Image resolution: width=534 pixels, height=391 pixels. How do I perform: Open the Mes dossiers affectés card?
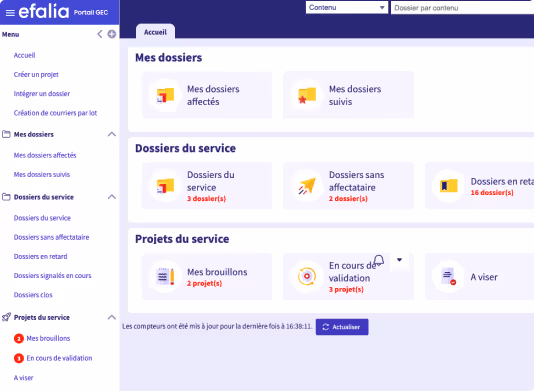207,95
